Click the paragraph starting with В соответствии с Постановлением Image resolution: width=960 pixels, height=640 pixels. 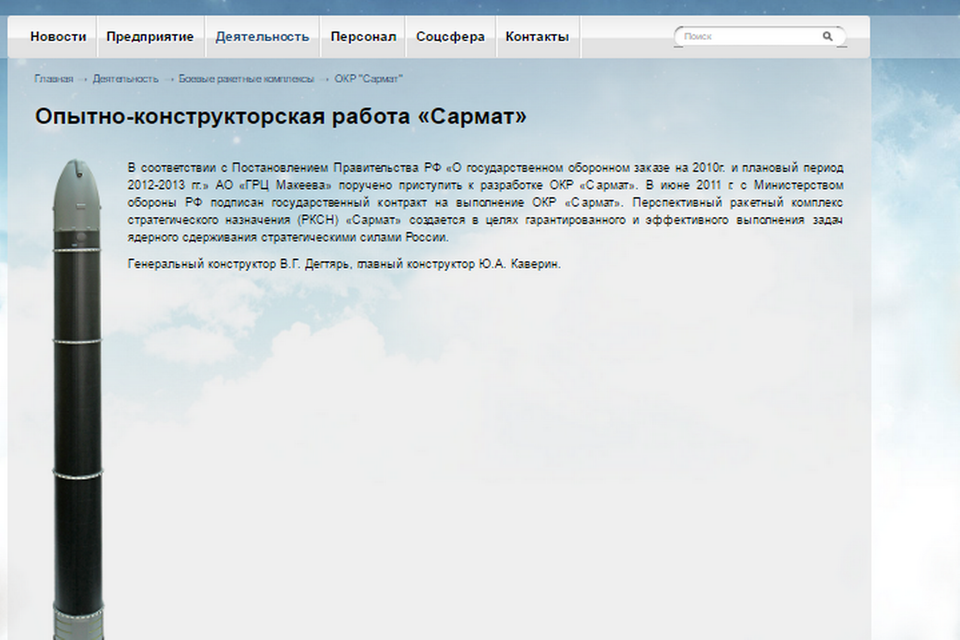(x=485, y=202)
